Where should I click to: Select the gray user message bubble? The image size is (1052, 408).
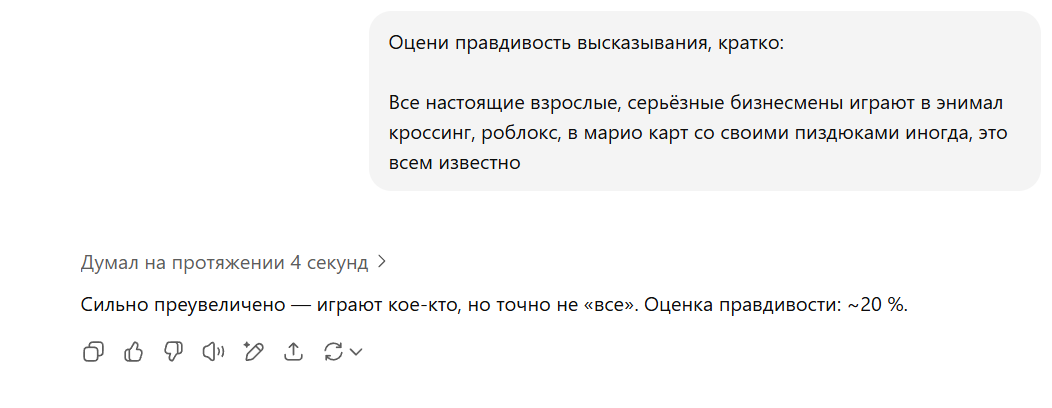pyautogui.click(x=704, y=101)
